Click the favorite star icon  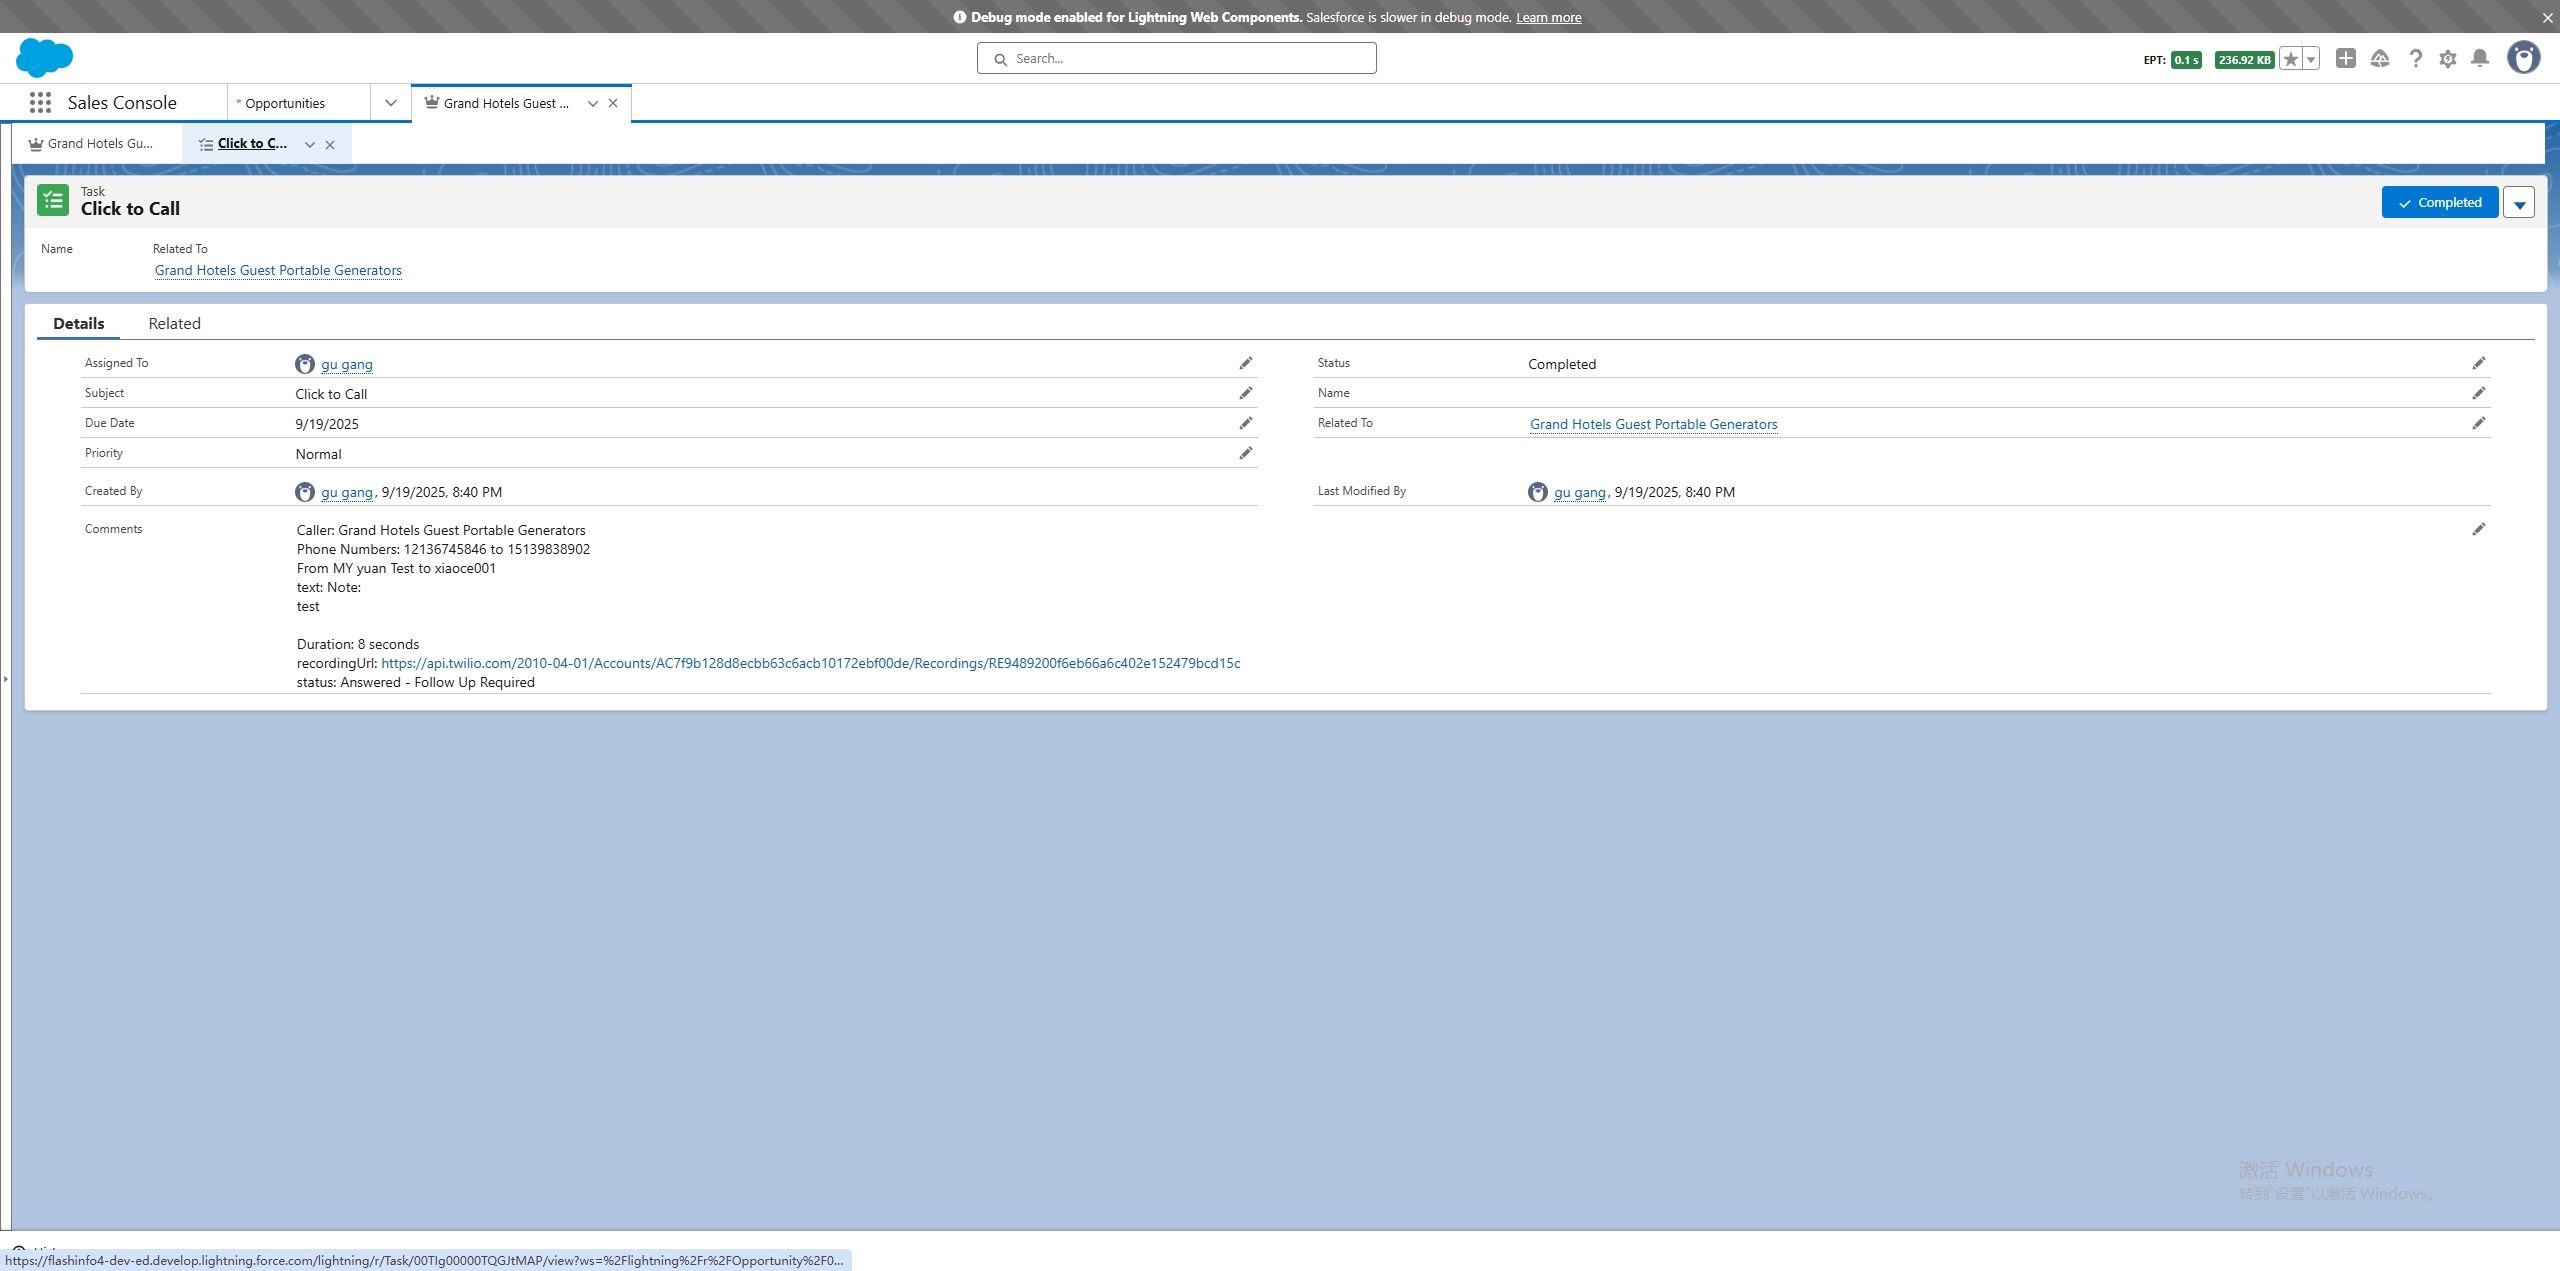2291,59
